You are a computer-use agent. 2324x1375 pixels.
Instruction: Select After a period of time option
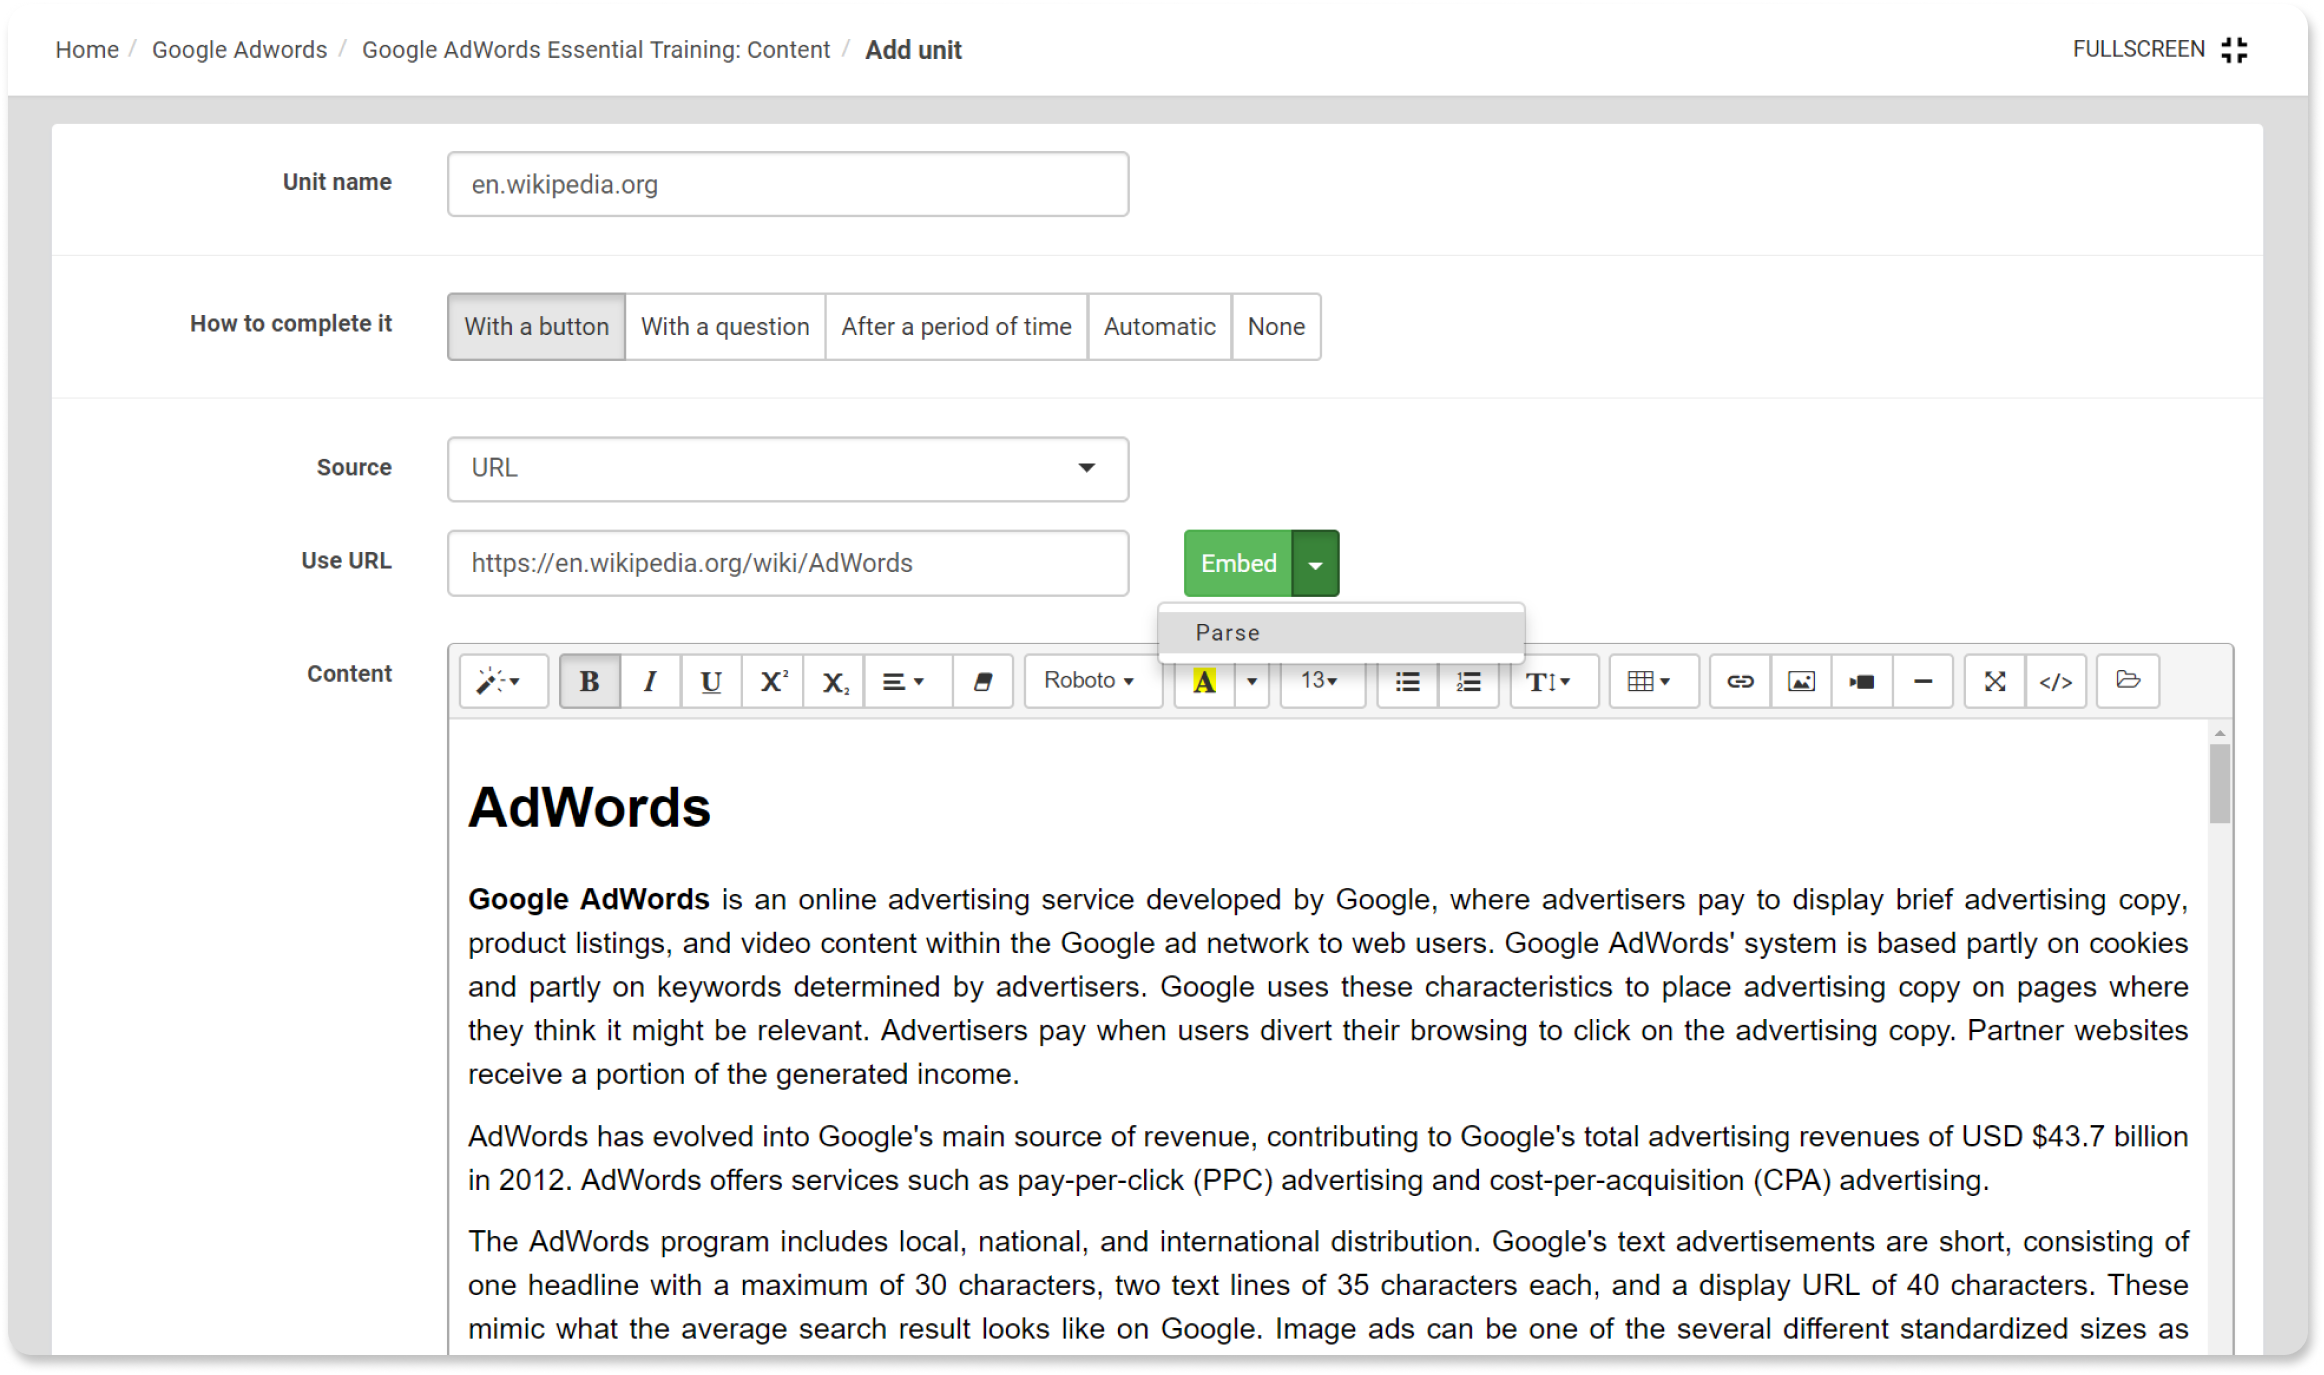pos(956,326)
